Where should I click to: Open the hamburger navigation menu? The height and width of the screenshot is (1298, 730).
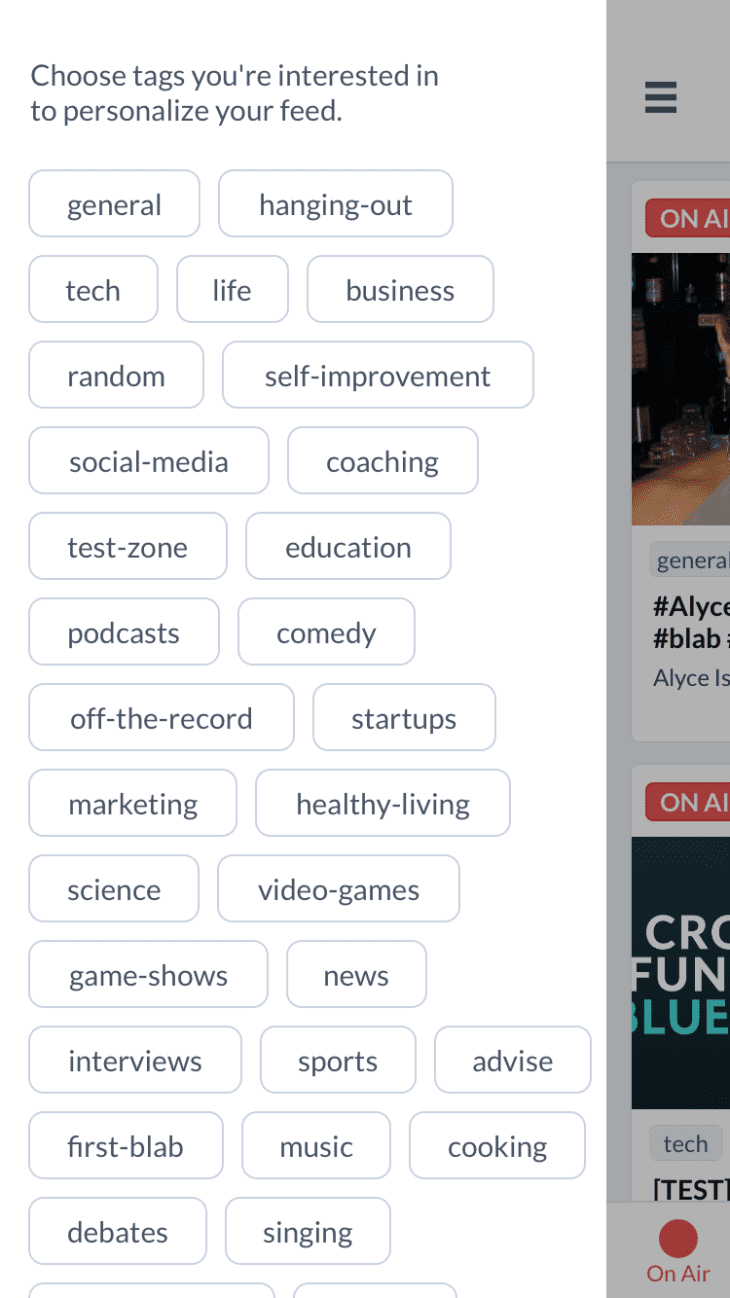660,98
